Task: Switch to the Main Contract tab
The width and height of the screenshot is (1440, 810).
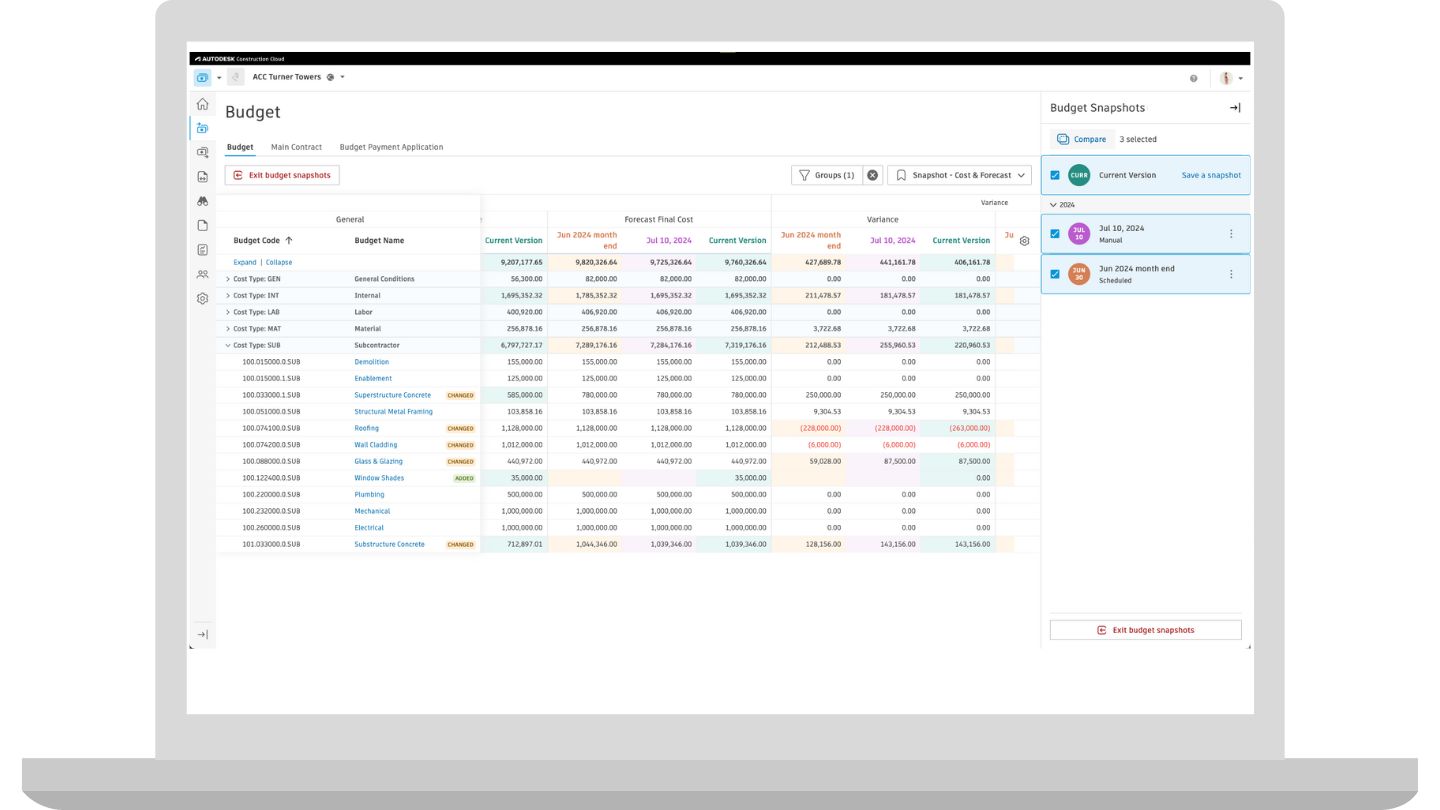Action: click(x=296, y=147)
